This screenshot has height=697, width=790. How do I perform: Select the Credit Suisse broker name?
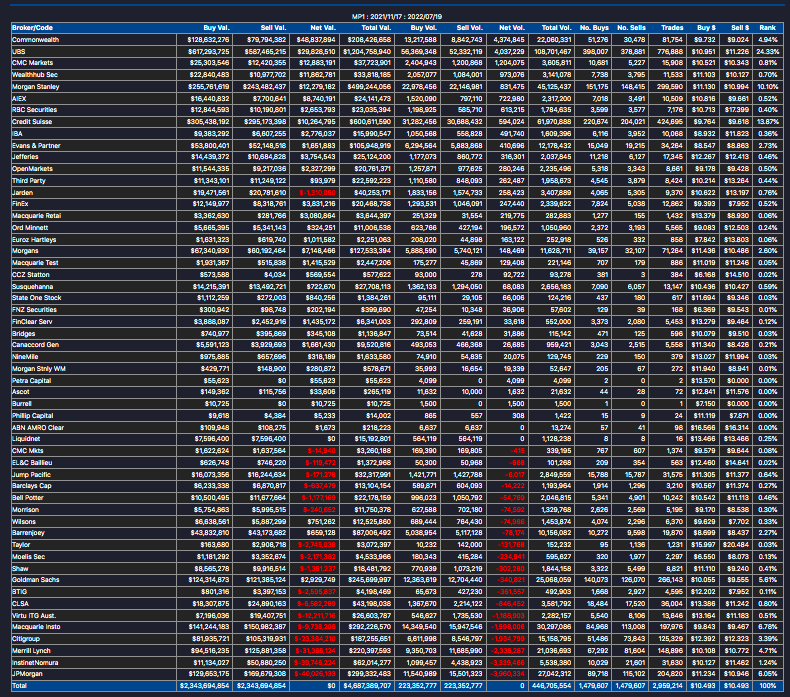32,122
